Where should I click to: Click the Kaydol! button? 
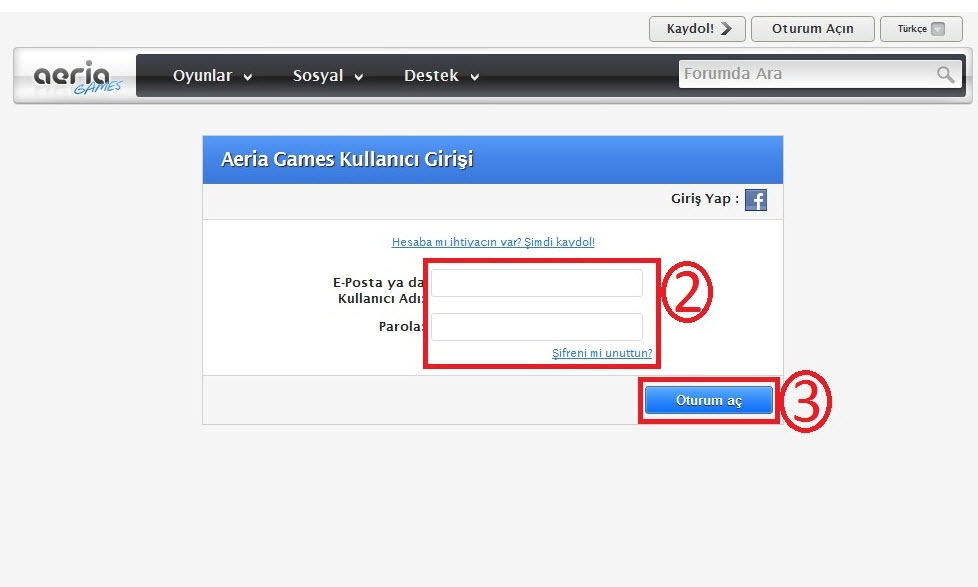tap(697, 29)
